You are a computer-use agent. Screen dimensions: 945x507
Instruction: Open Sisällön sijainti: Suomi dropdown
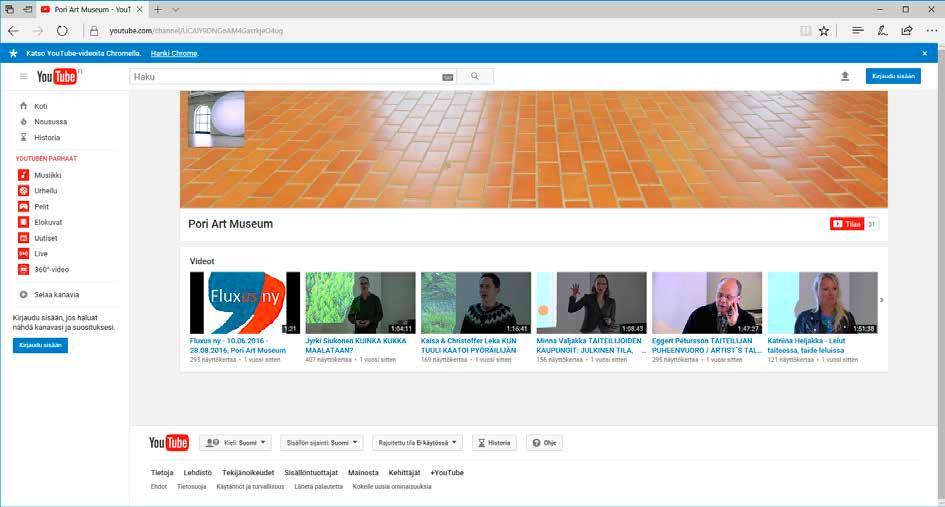click(x=322, y=442)
